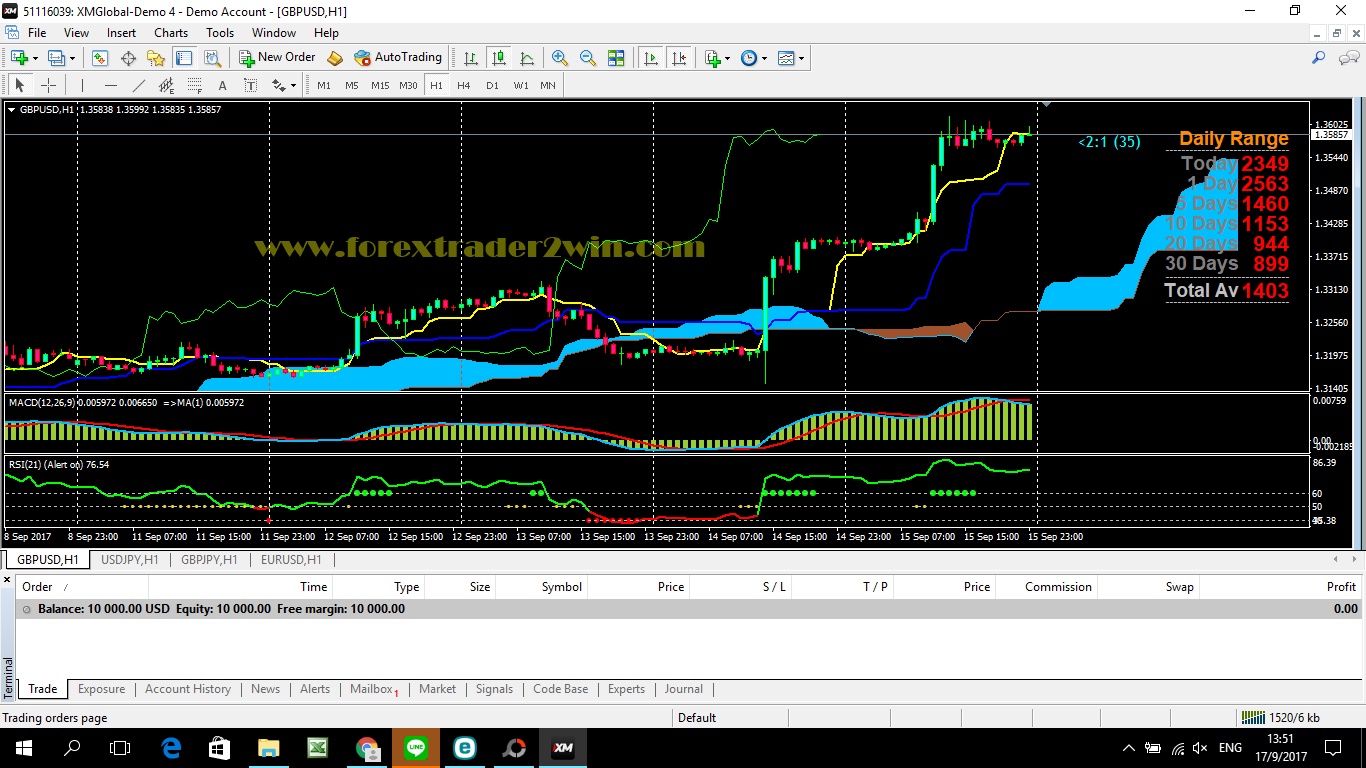Click the Zoom Out magnifier icon
1366x768 pixels.
(x=588, y=58)
